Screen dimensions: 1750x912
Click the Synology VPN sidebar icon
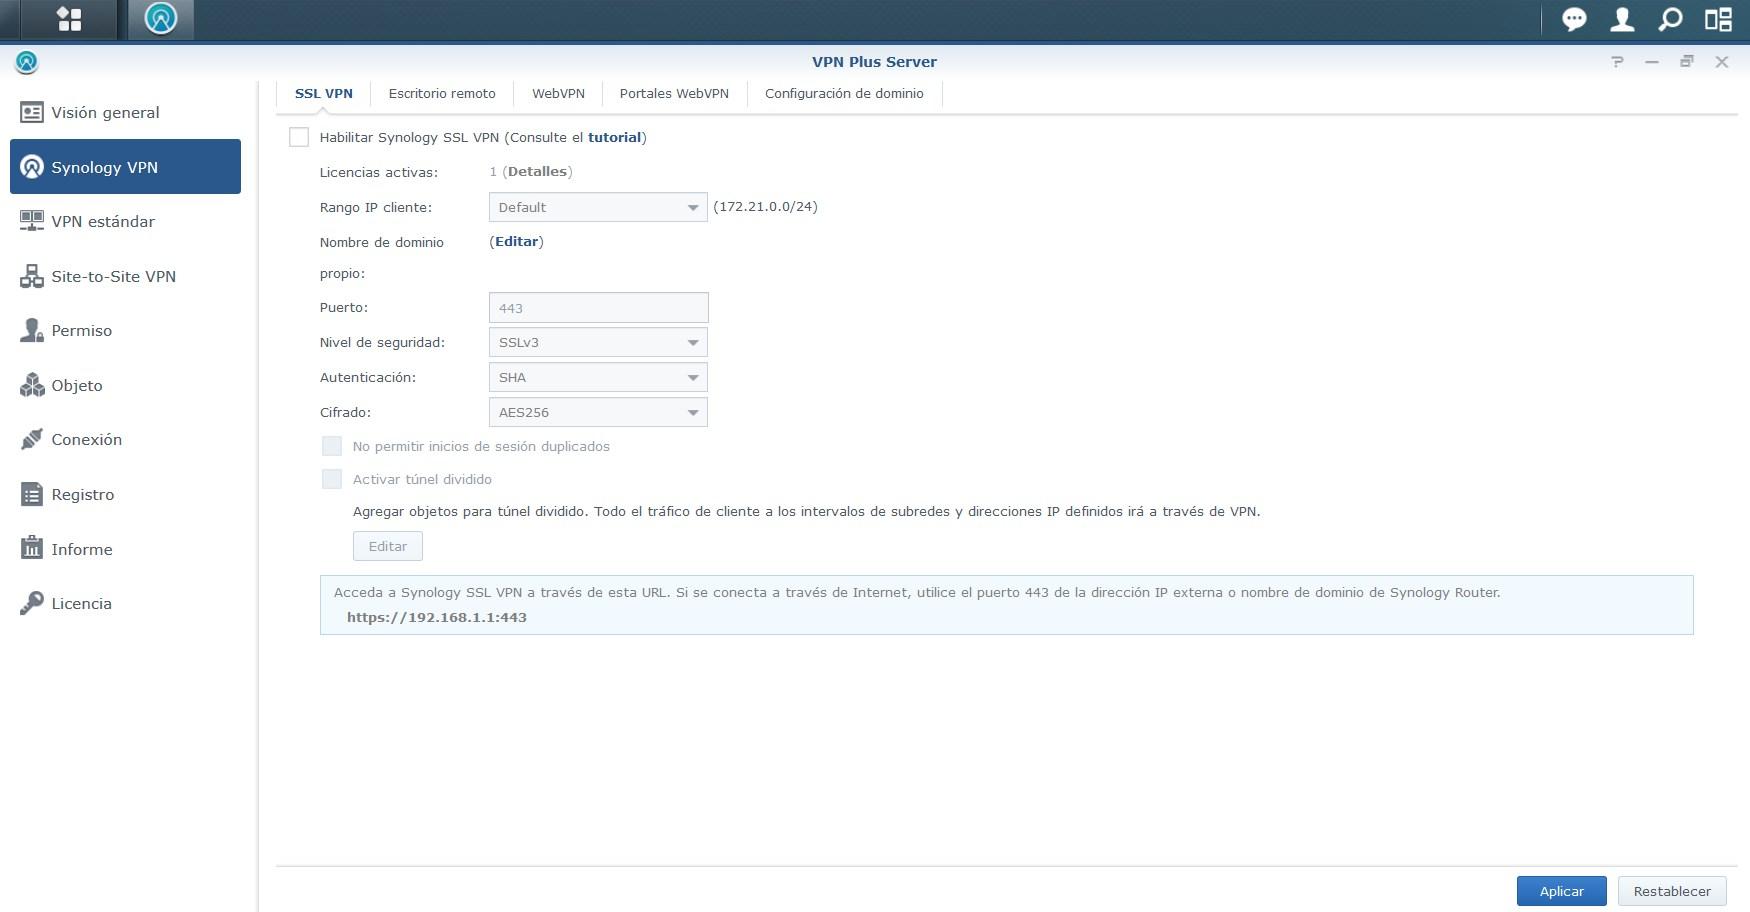coord(32,167)
